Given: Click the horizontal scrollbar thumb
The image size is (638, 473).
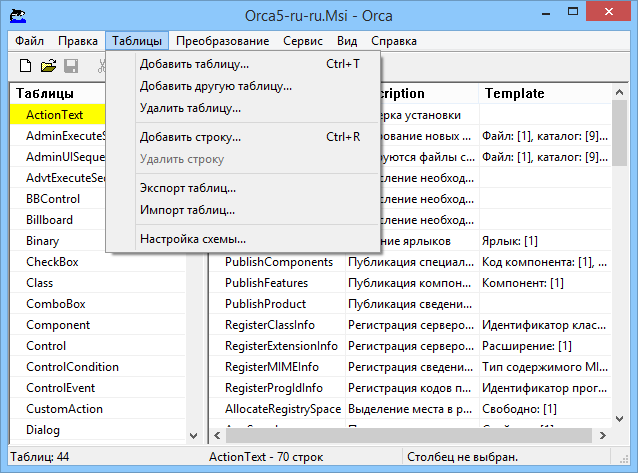Looking at the screenshot, I should coord(409,436).
